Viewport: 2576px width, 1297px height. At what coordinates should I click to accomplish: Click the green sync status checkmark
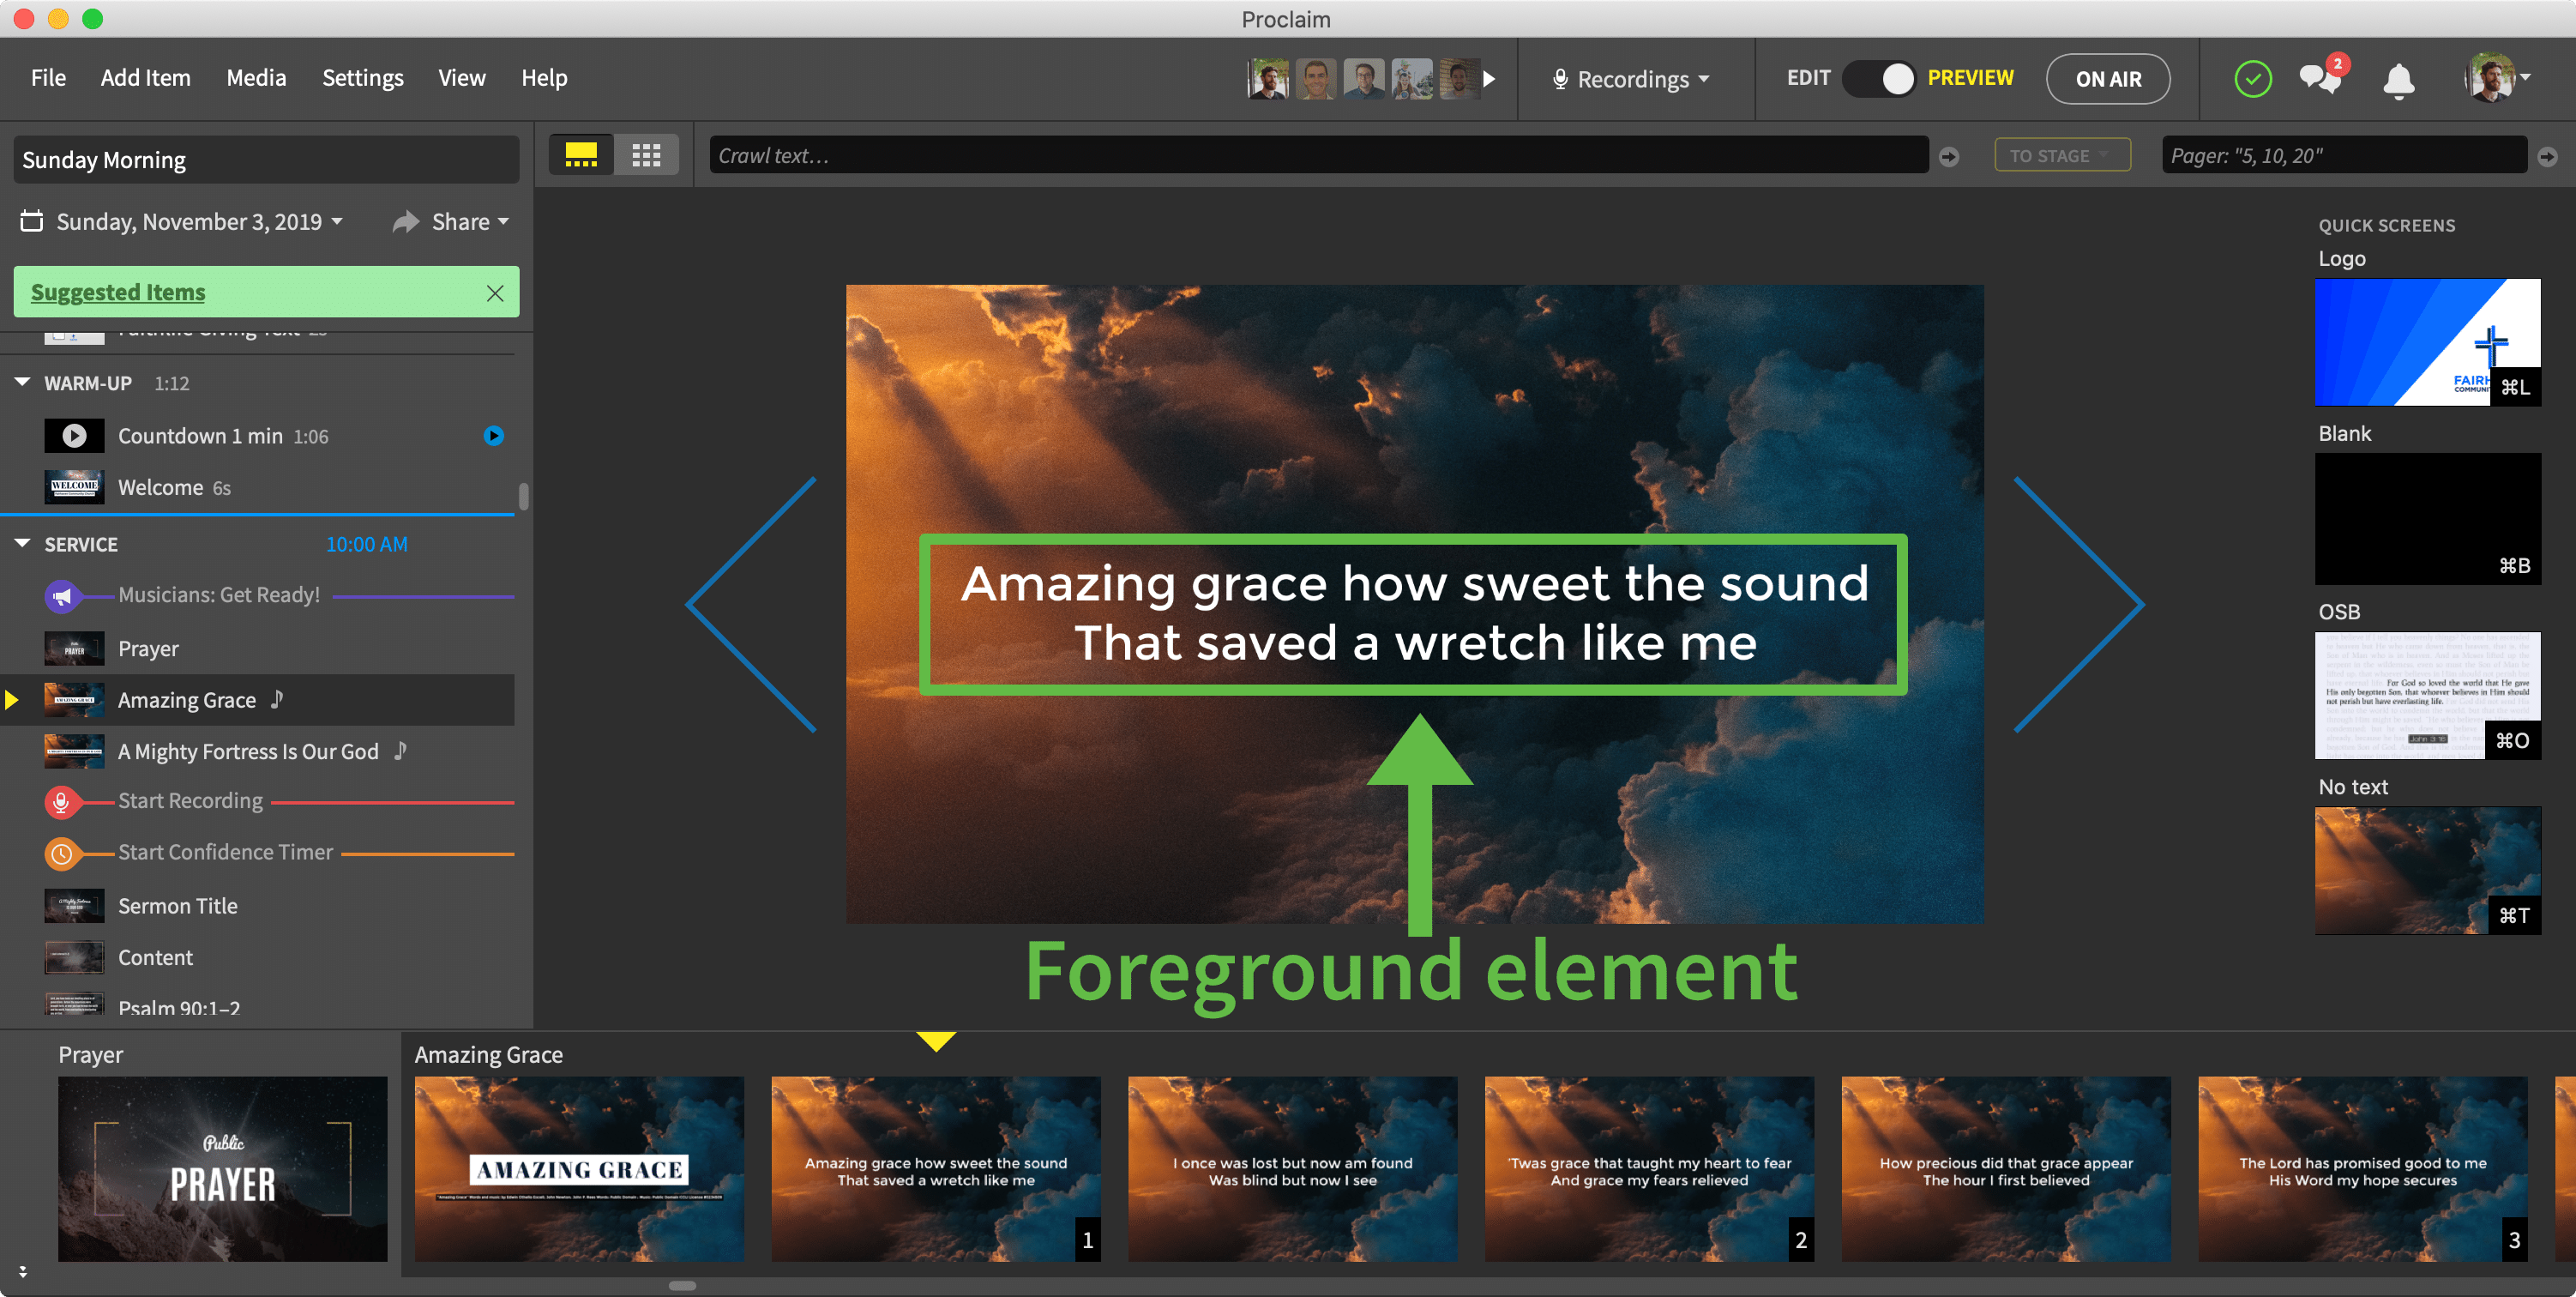2252,78
